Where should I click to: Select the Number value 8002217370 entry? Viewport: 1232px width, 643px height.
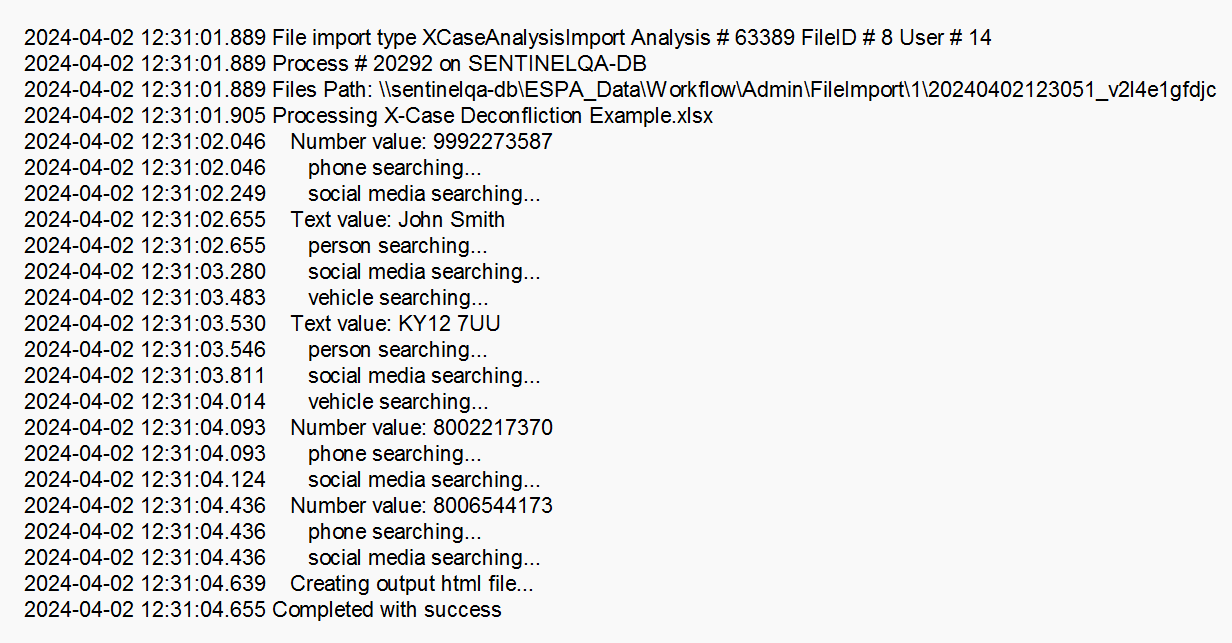(x=422, y=428)
